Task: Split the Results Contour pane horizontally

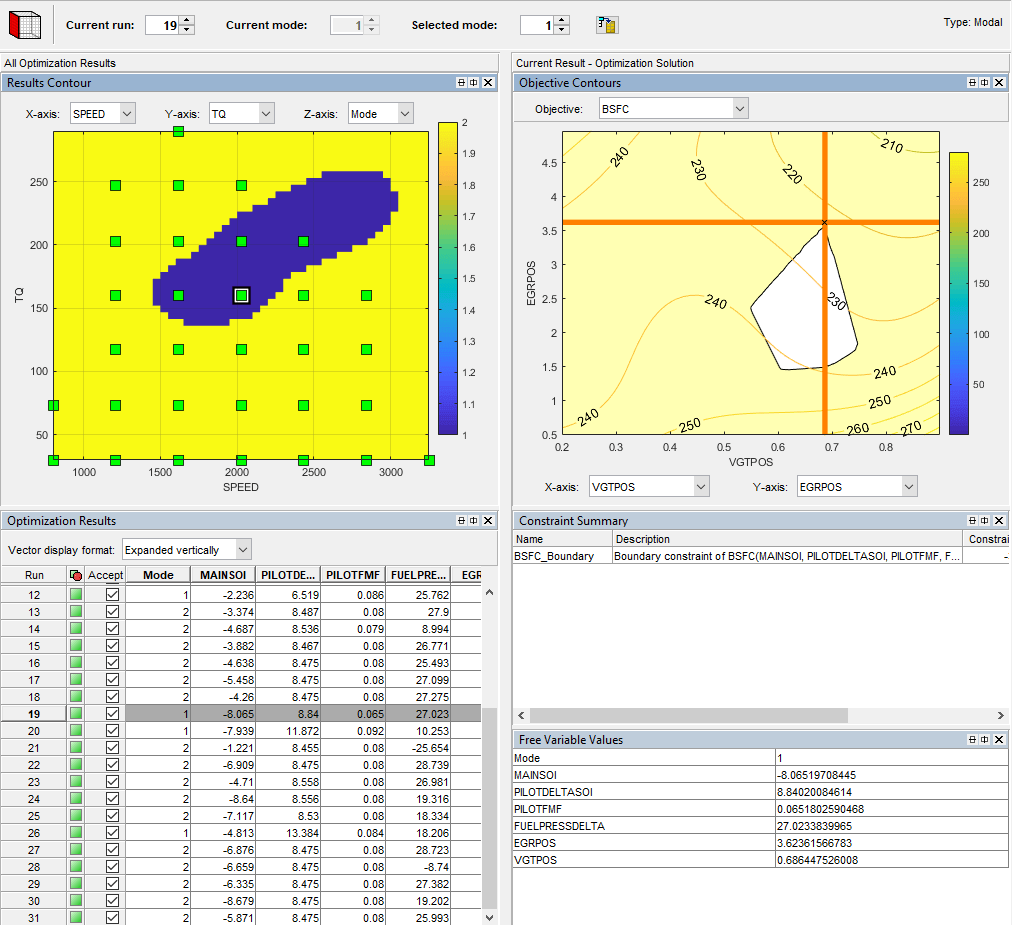Action: pyautogui.click(x=459, y=83)
